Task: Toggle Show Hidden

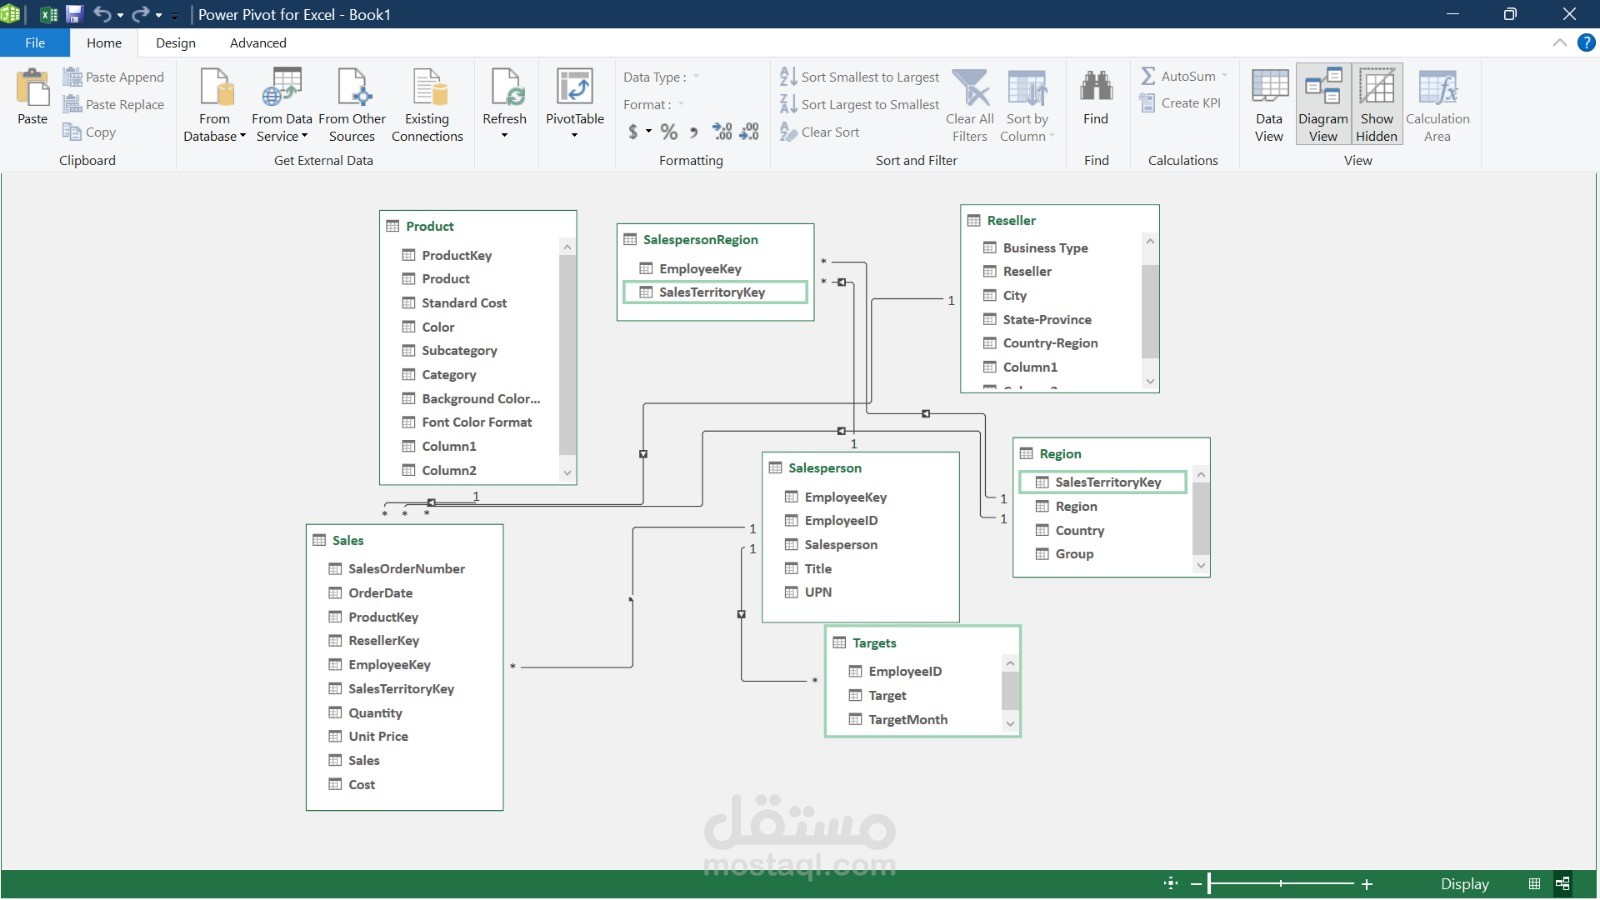Action: click(1377, 105)
